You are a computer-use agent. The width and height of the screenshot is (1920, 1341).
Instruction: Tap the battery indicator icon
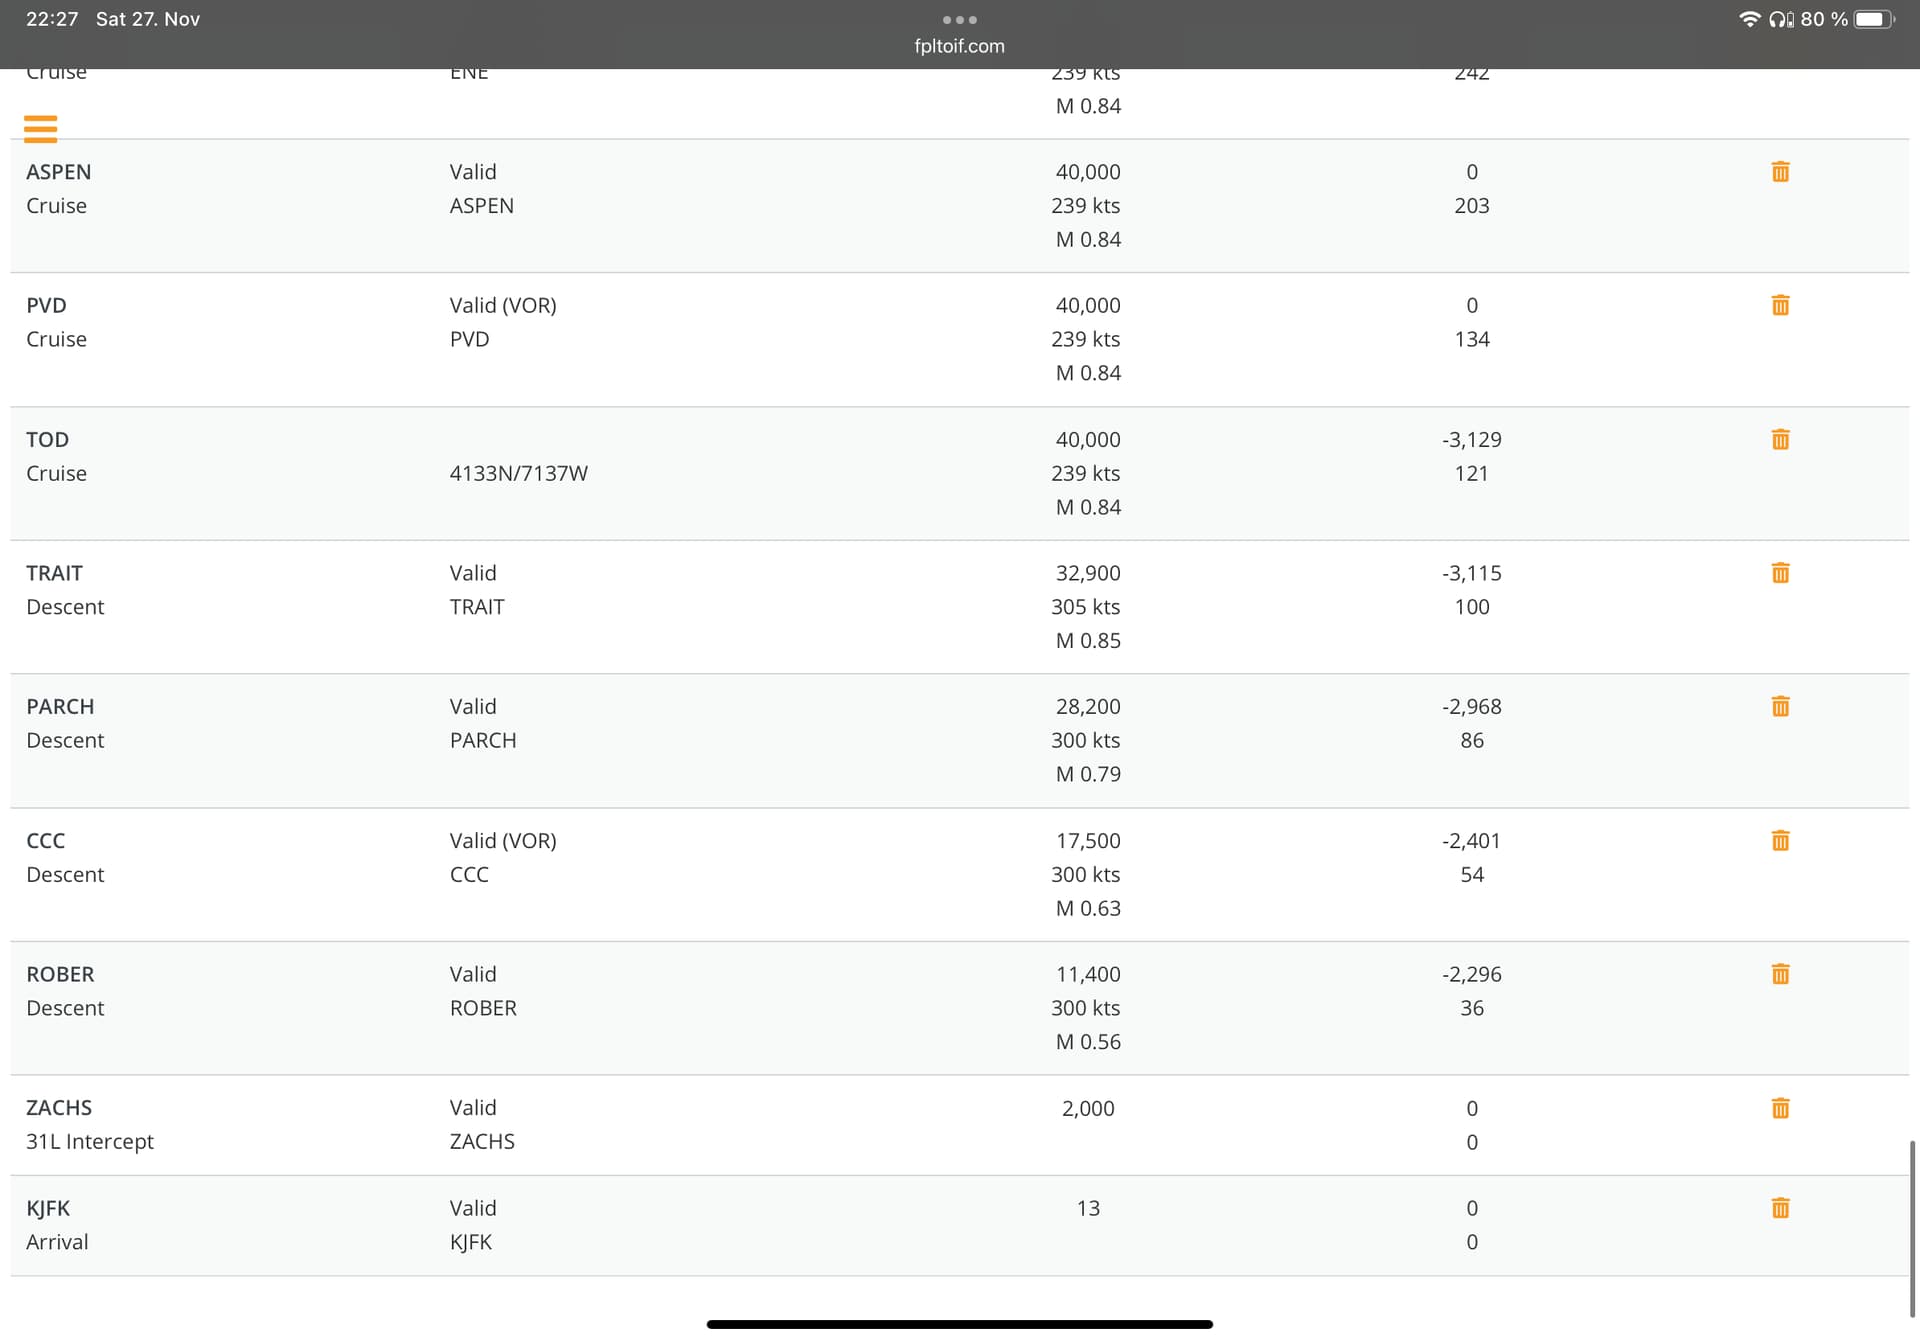coord(1873,19)
